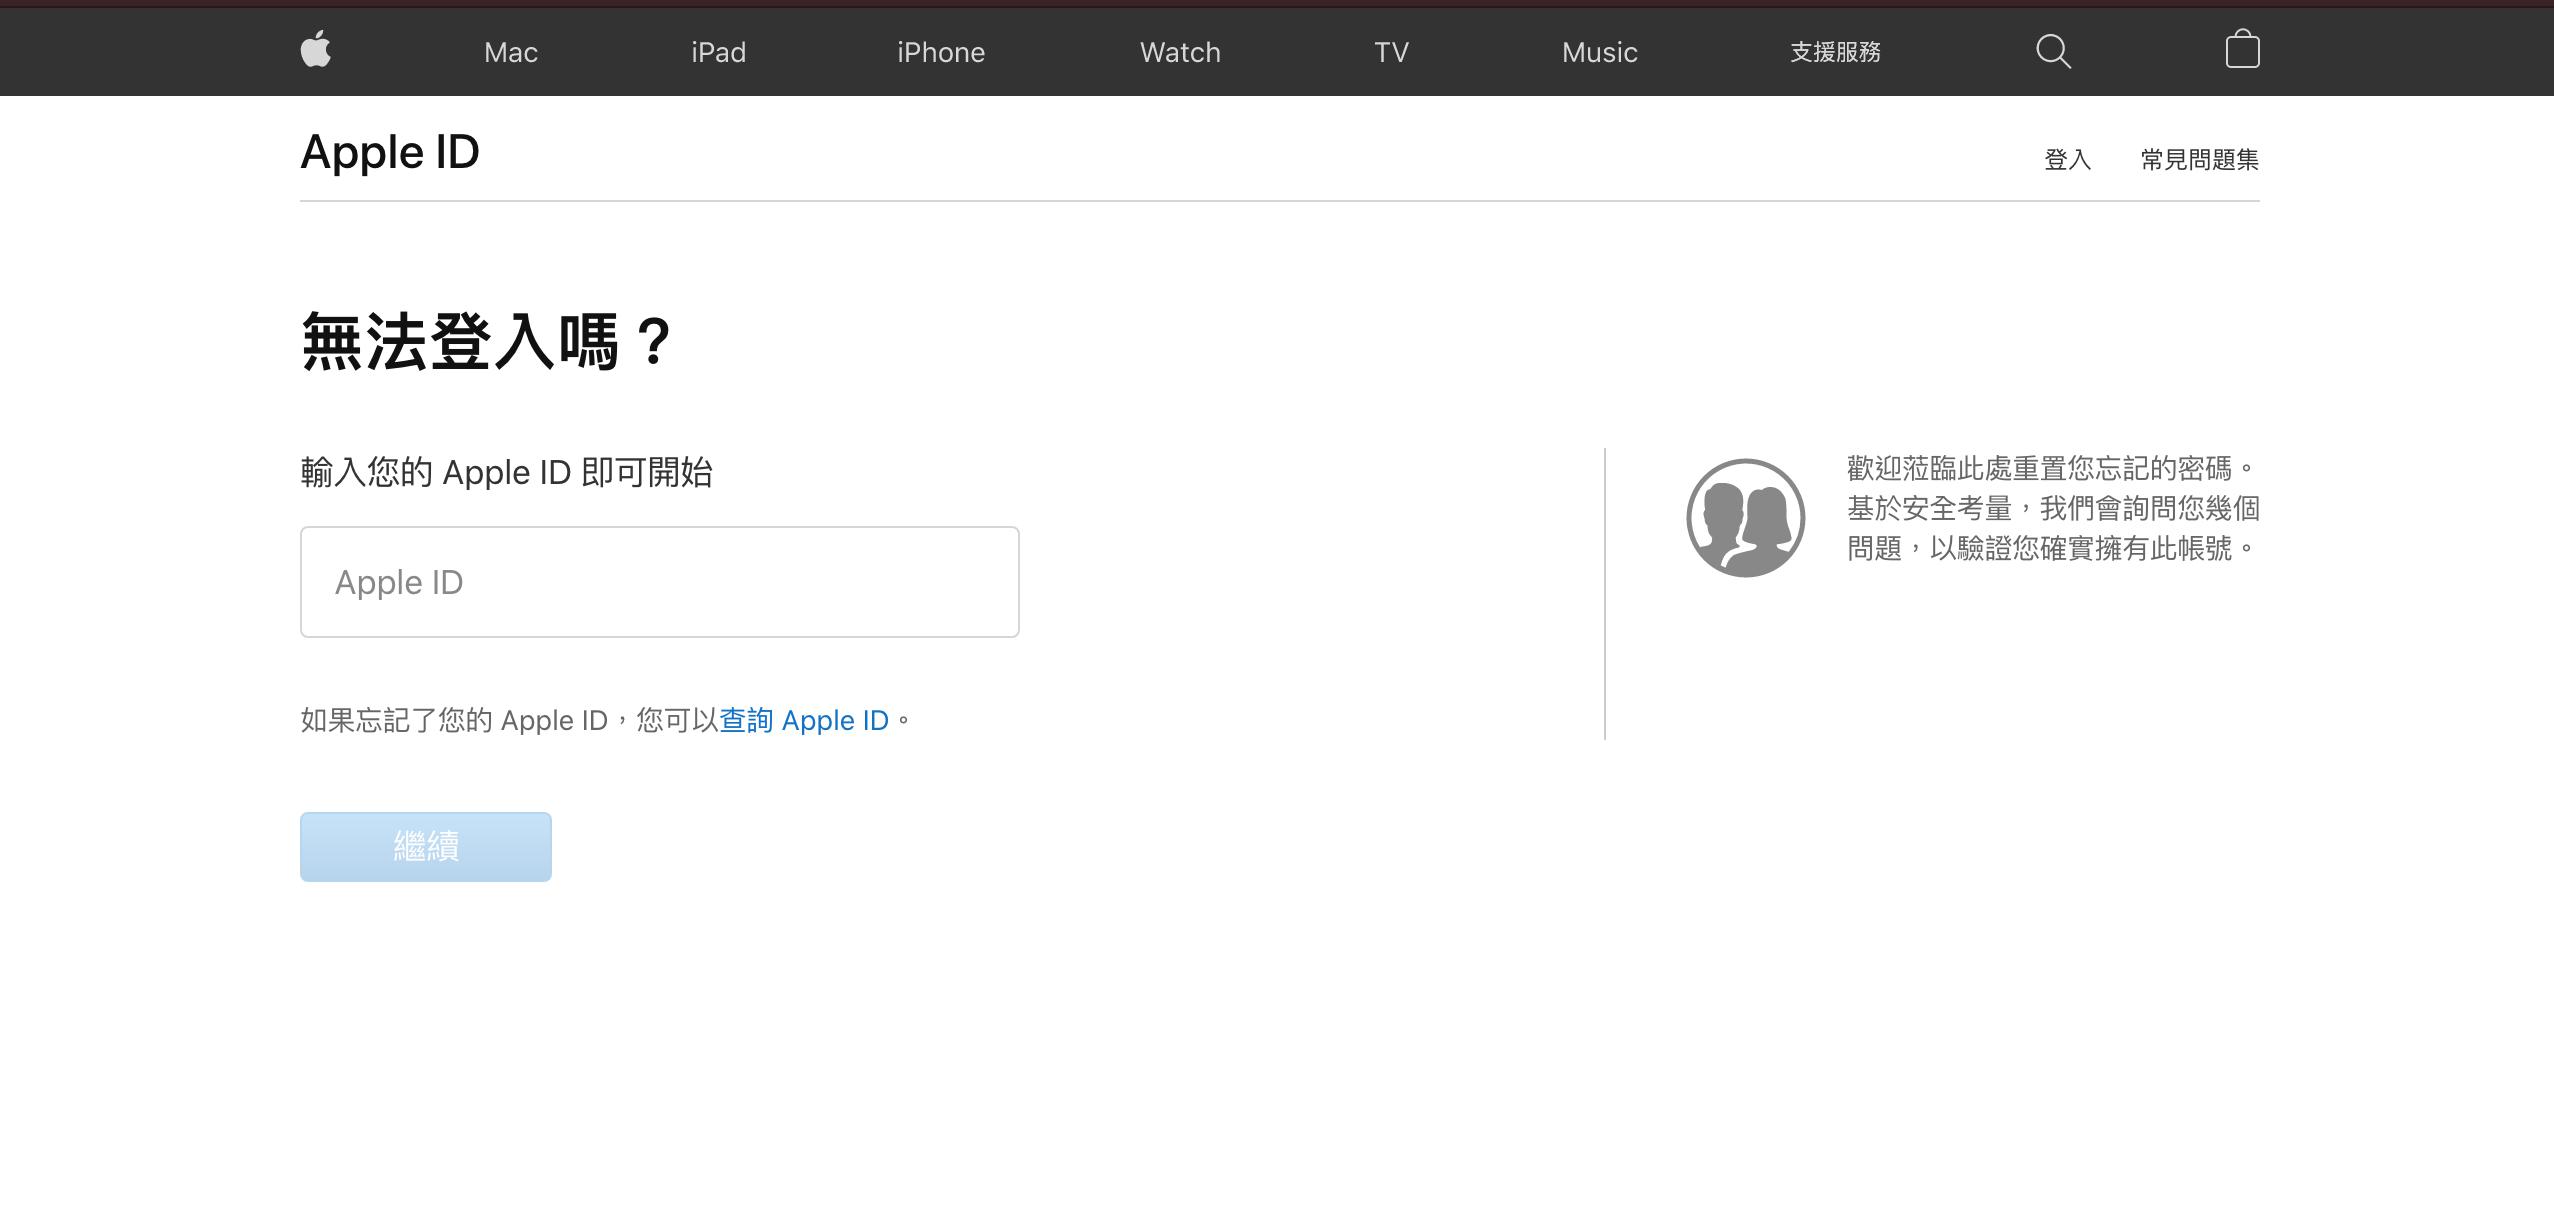Click the Apple logo icon
This screenshot has width=2554, height=1206.
tap(316, 50)
